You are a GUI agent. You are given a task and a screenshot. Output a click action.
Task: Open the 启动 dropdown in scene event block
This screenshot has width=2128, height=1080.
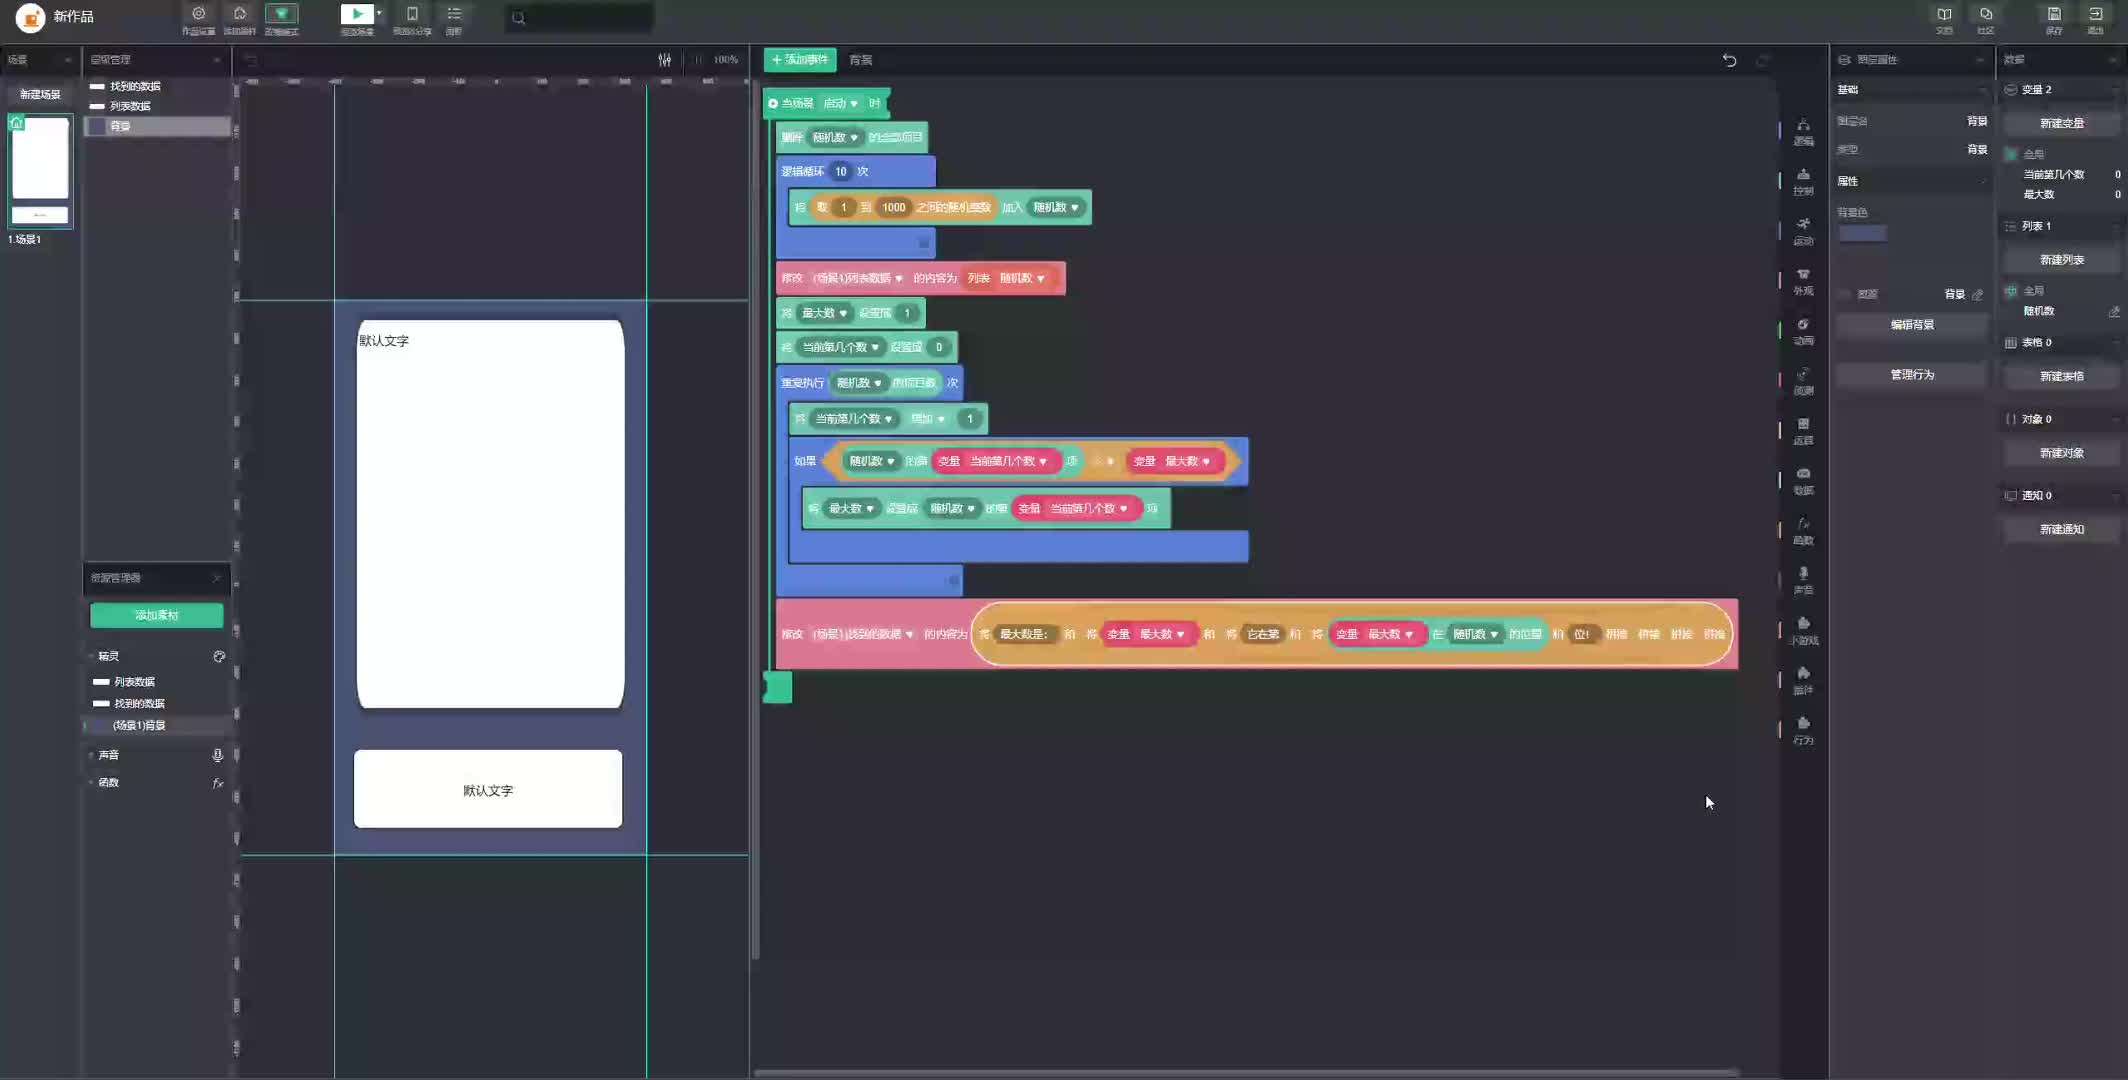coord(840,103)
